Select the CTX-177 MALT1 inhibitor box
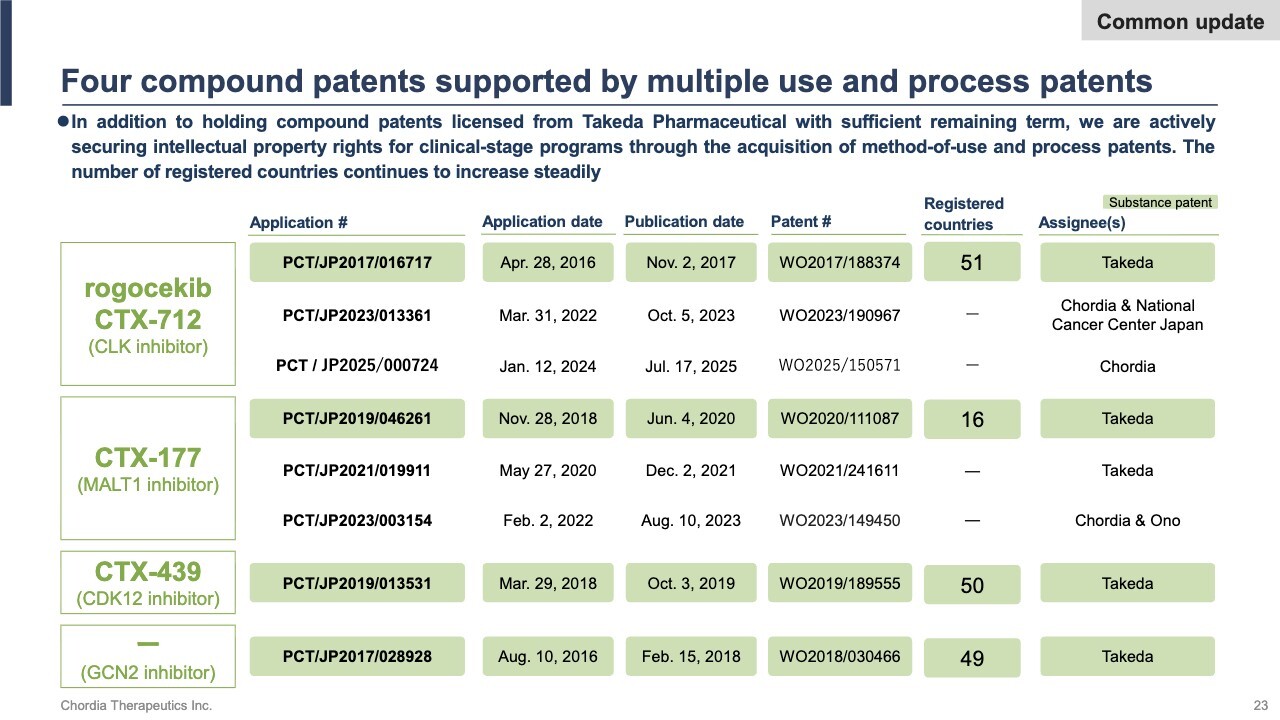This screenshot has width=1280, height=720. (x=148, y=468)
